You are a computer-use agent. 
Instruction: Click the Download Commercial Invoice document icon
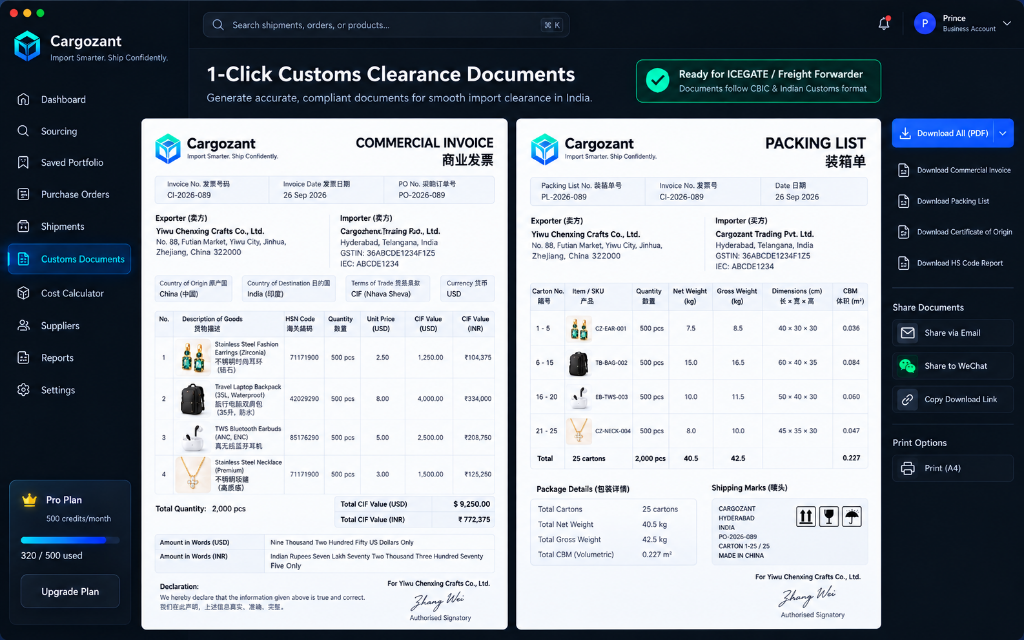click(904, 170)
